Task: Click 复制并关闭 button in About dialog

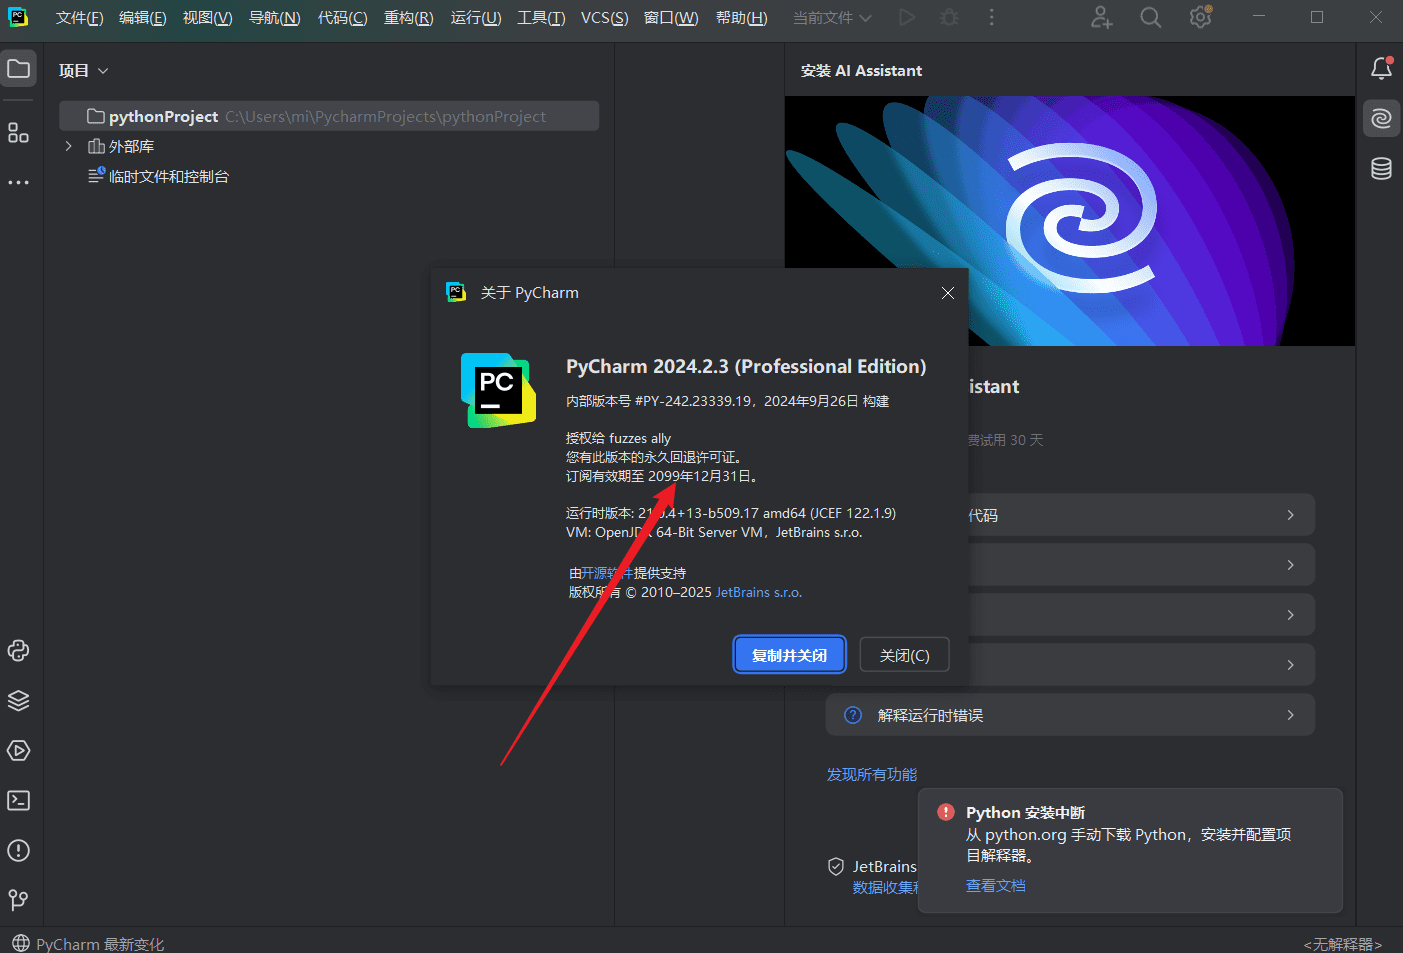Action: tap(790, 655)
